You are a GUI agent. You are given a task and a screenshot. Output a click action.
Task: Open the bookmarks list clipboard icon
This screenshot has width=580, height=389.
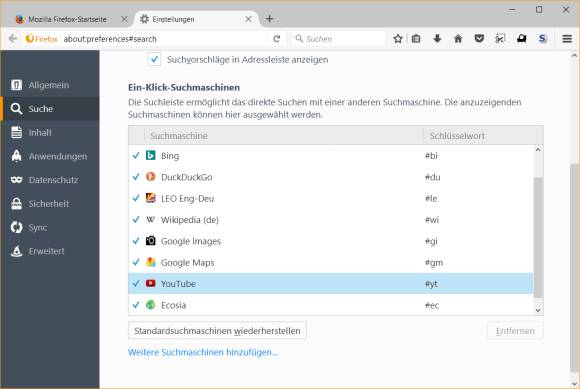[x=416, y=38]
